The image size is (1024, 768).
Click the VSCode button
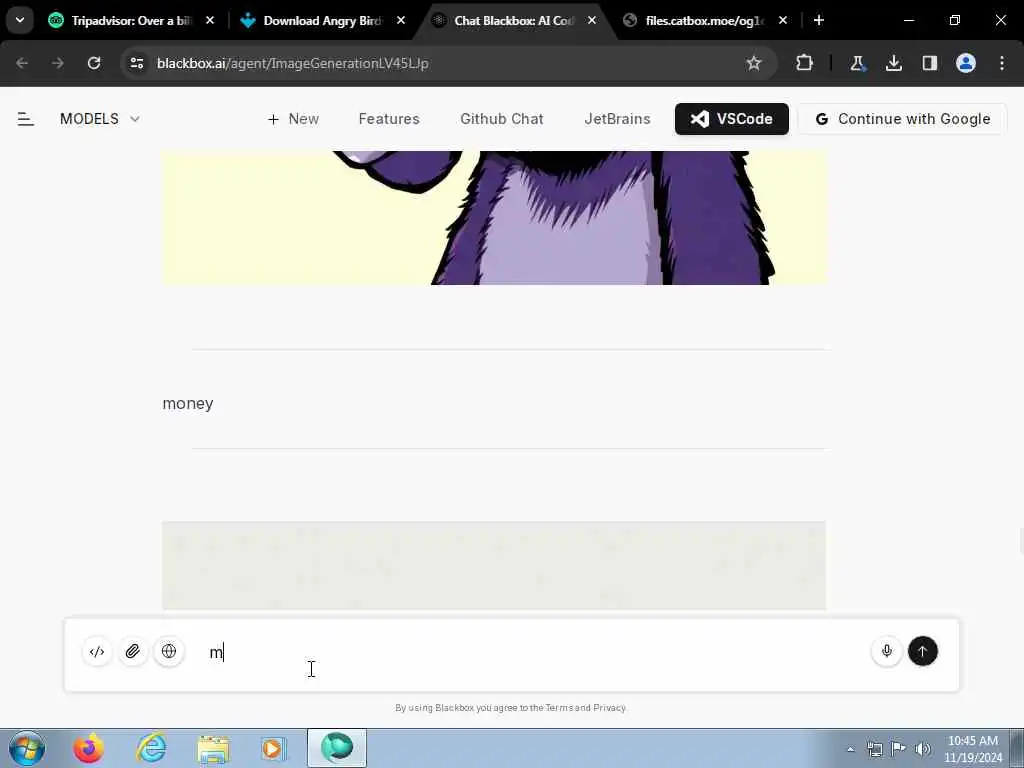(731, 119)
